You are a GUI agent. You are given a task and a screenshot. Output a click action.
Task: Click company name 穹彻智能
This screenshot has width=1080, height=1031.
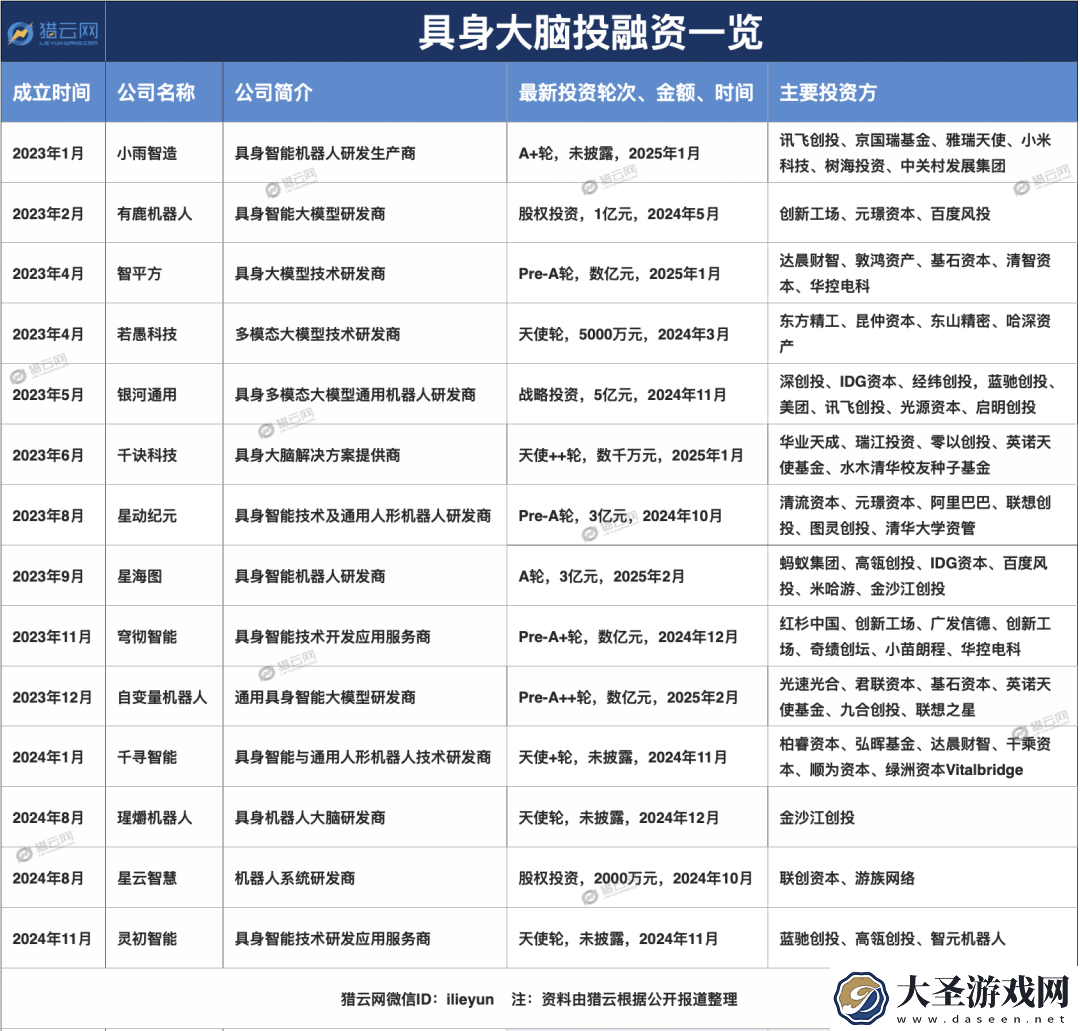pyautogui.click(x=147, y=636)
